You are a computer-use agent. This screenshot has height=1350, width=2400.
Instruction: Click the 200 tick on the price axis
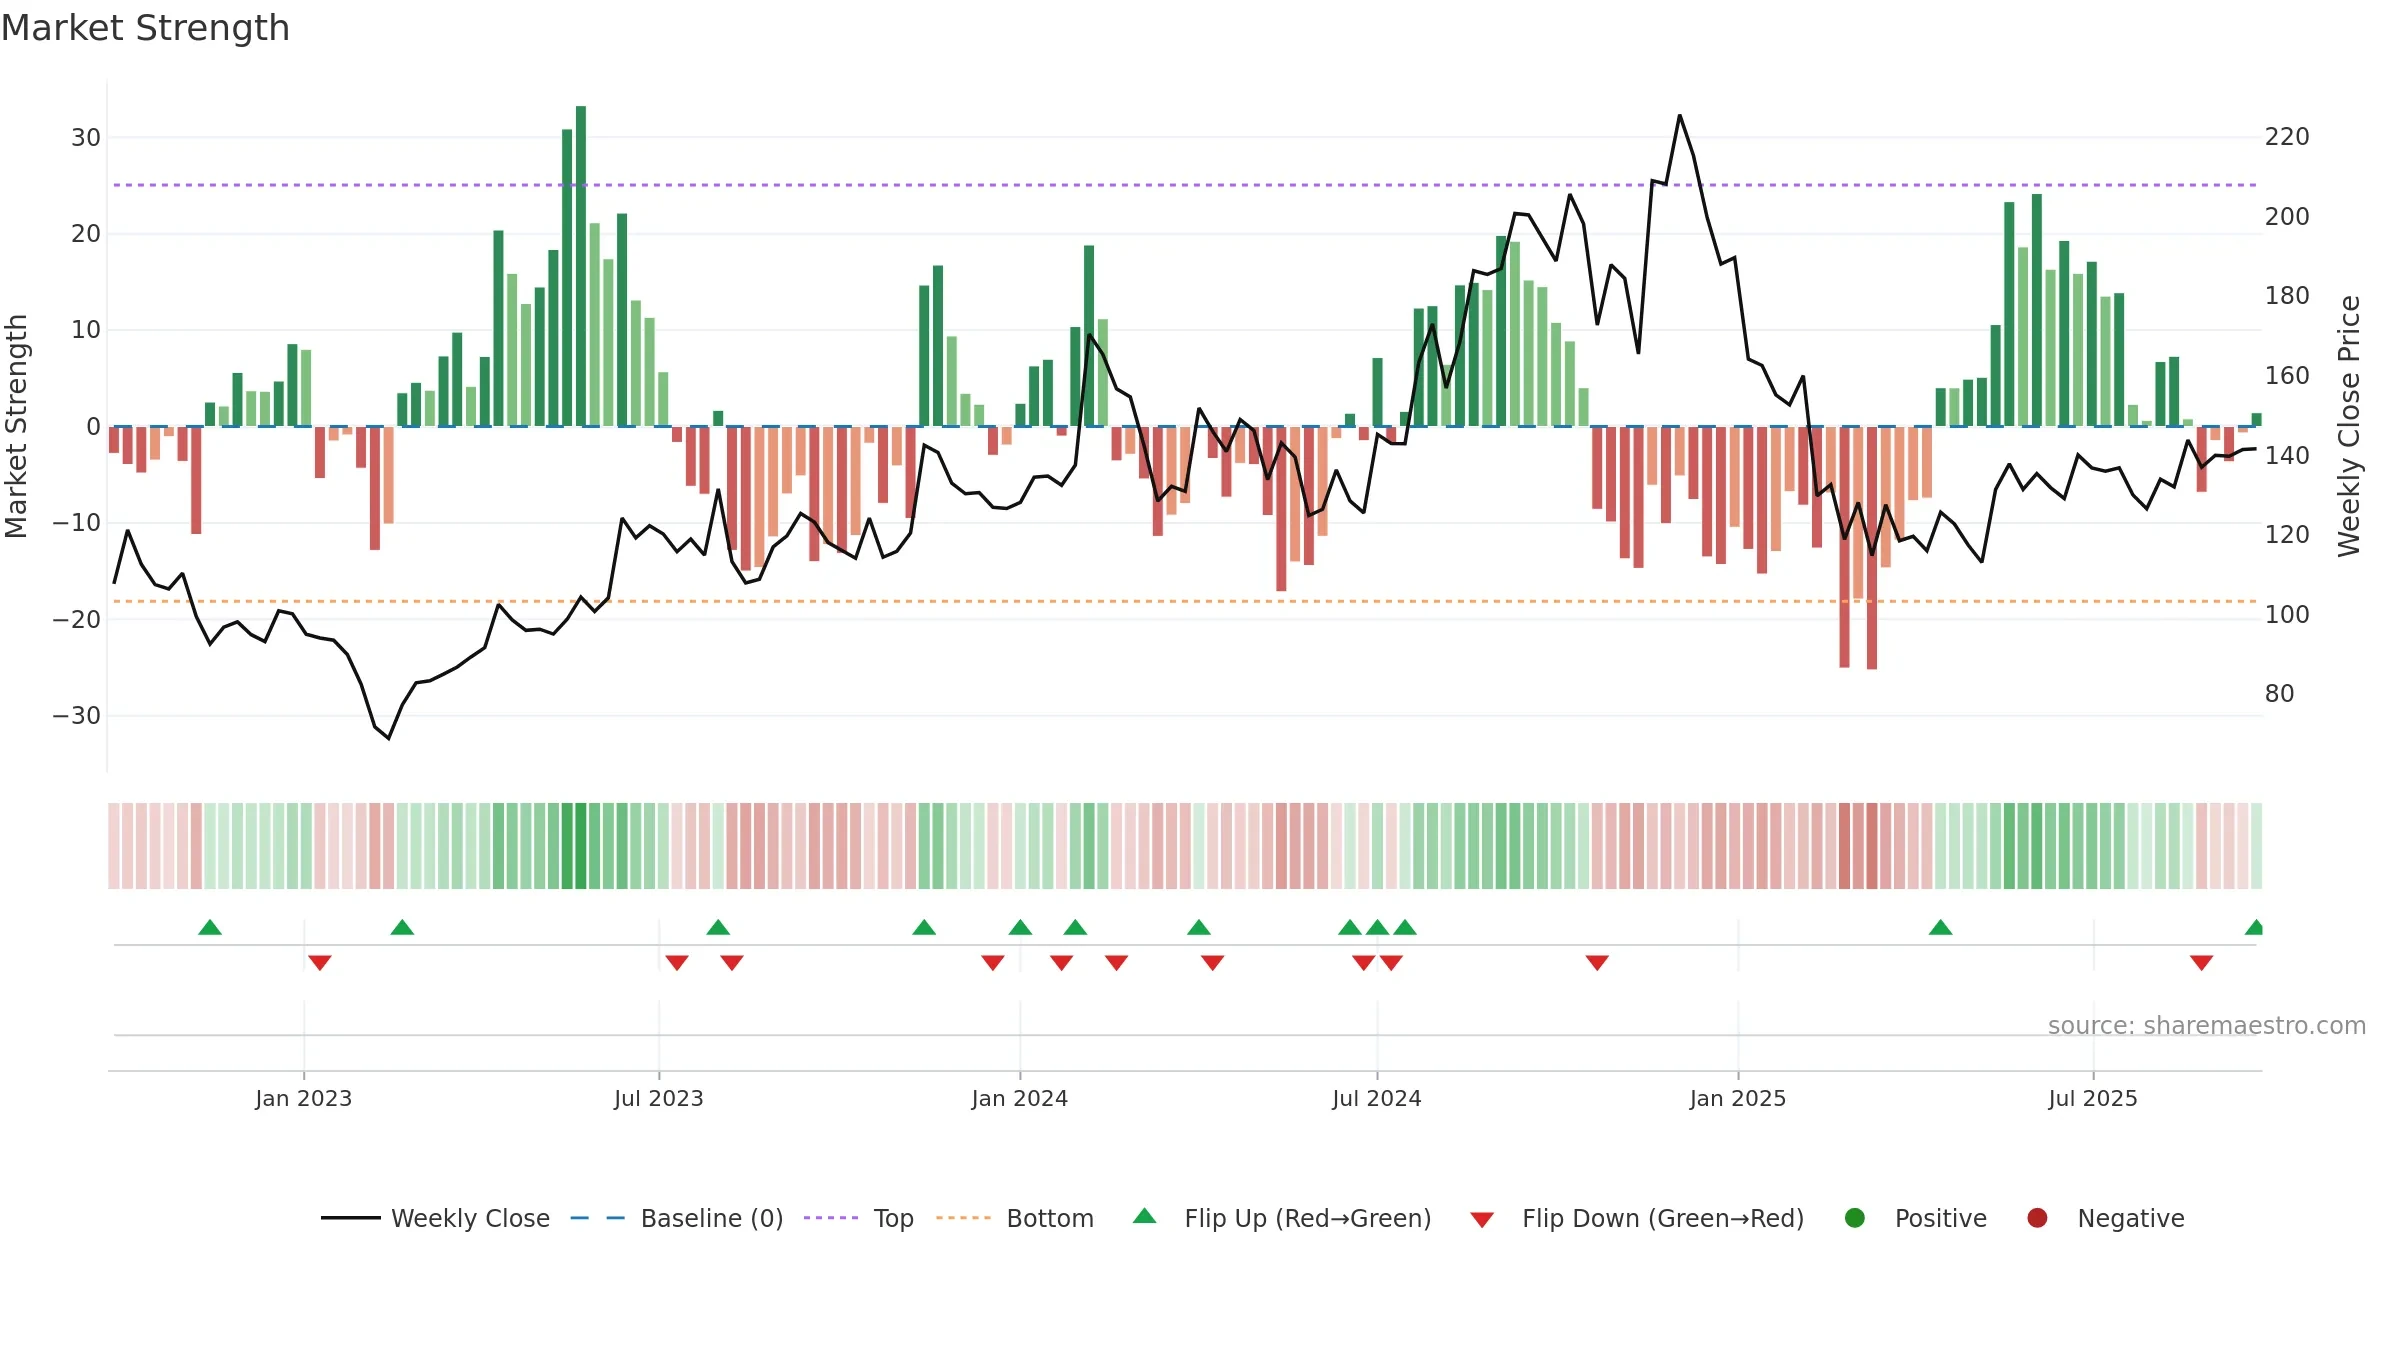(x=2287, y=216)
